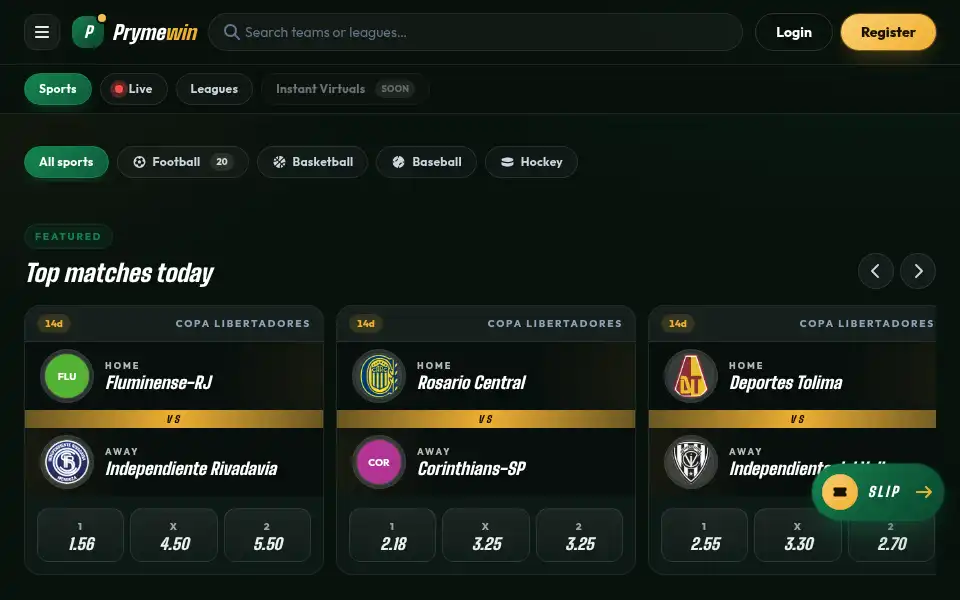
Task: Bet draw at 4.50
Action: (174, 534)
